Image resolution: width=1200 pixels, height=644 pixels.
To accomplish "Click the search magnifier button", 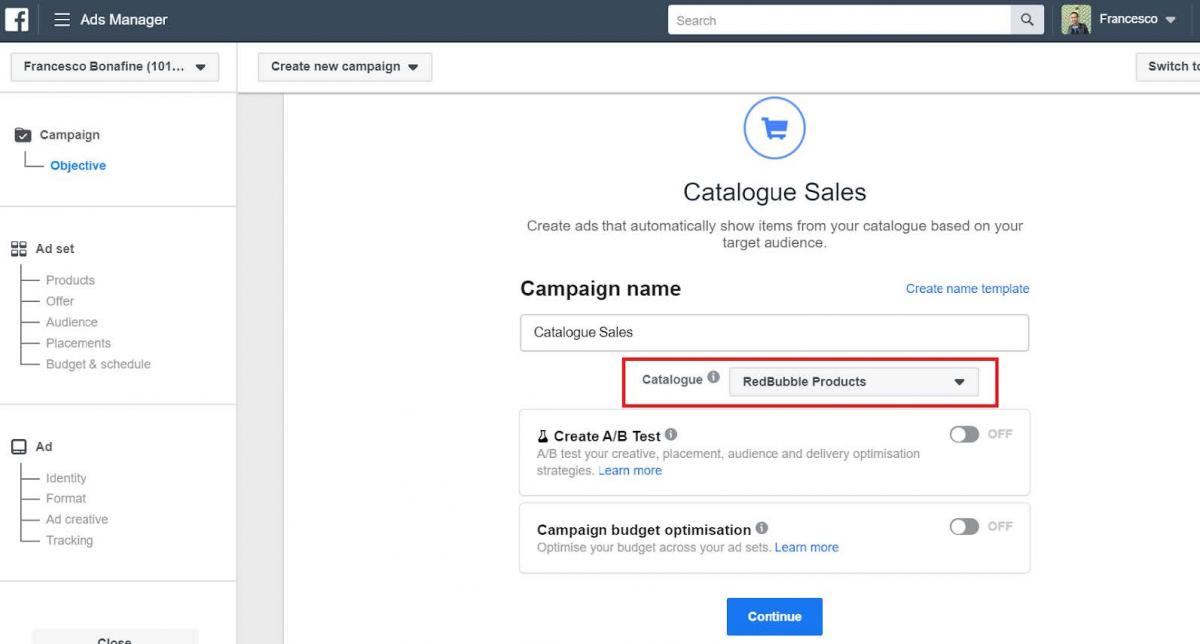I will click(x=1027, y=20).
